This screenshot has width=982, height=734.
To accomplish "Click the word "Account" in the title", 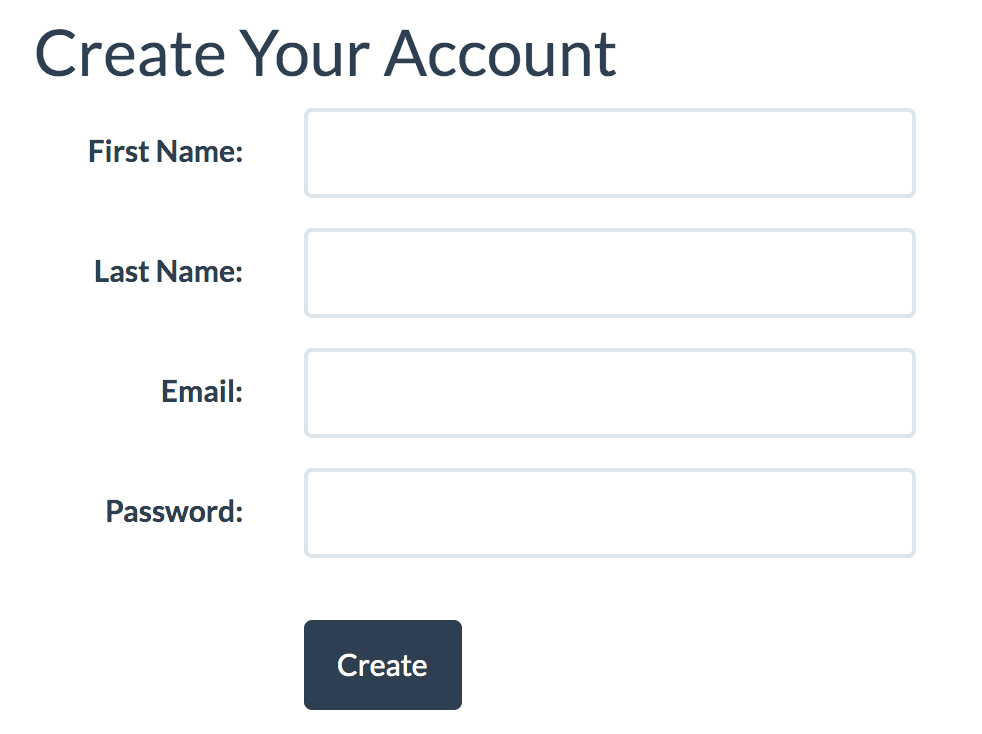I will pos(500,54).
